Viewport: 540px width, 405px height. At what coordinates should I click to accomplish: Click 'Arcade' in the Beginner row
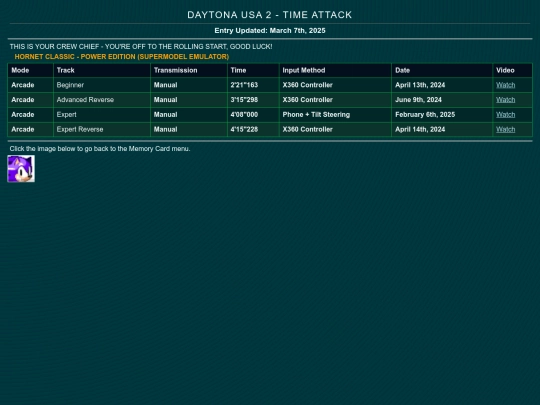coord(23,85)
